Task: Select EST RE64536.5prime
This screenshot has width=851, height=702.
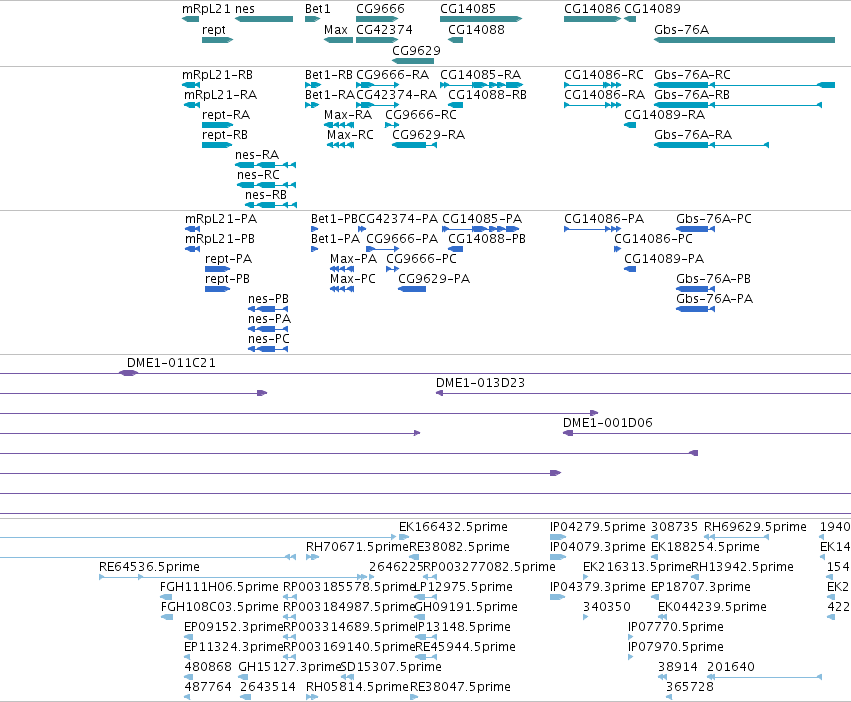Action: tap(149, 567)
